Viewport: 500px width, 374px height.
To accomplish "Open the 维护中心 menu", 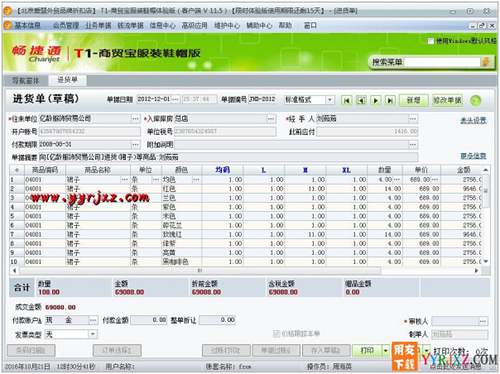I will coord(227,25).
